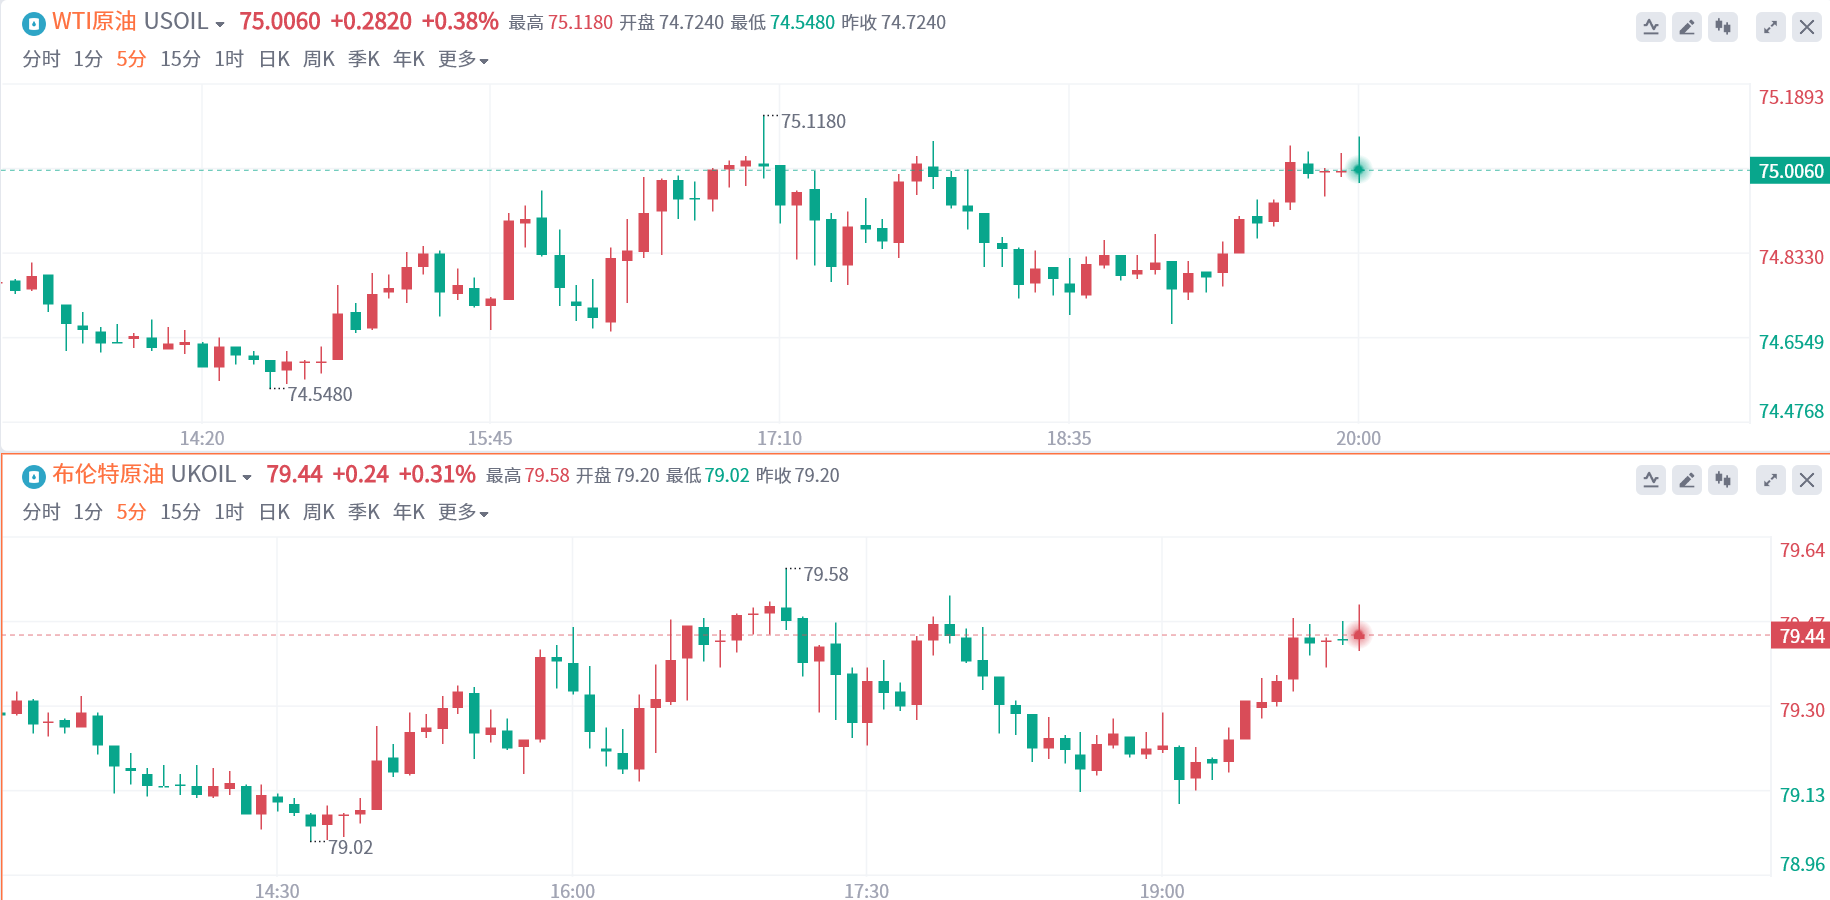Switch WTI chart to 周K timeframe
Viewport: 1830px width, 900px height.
coord(319,60)
